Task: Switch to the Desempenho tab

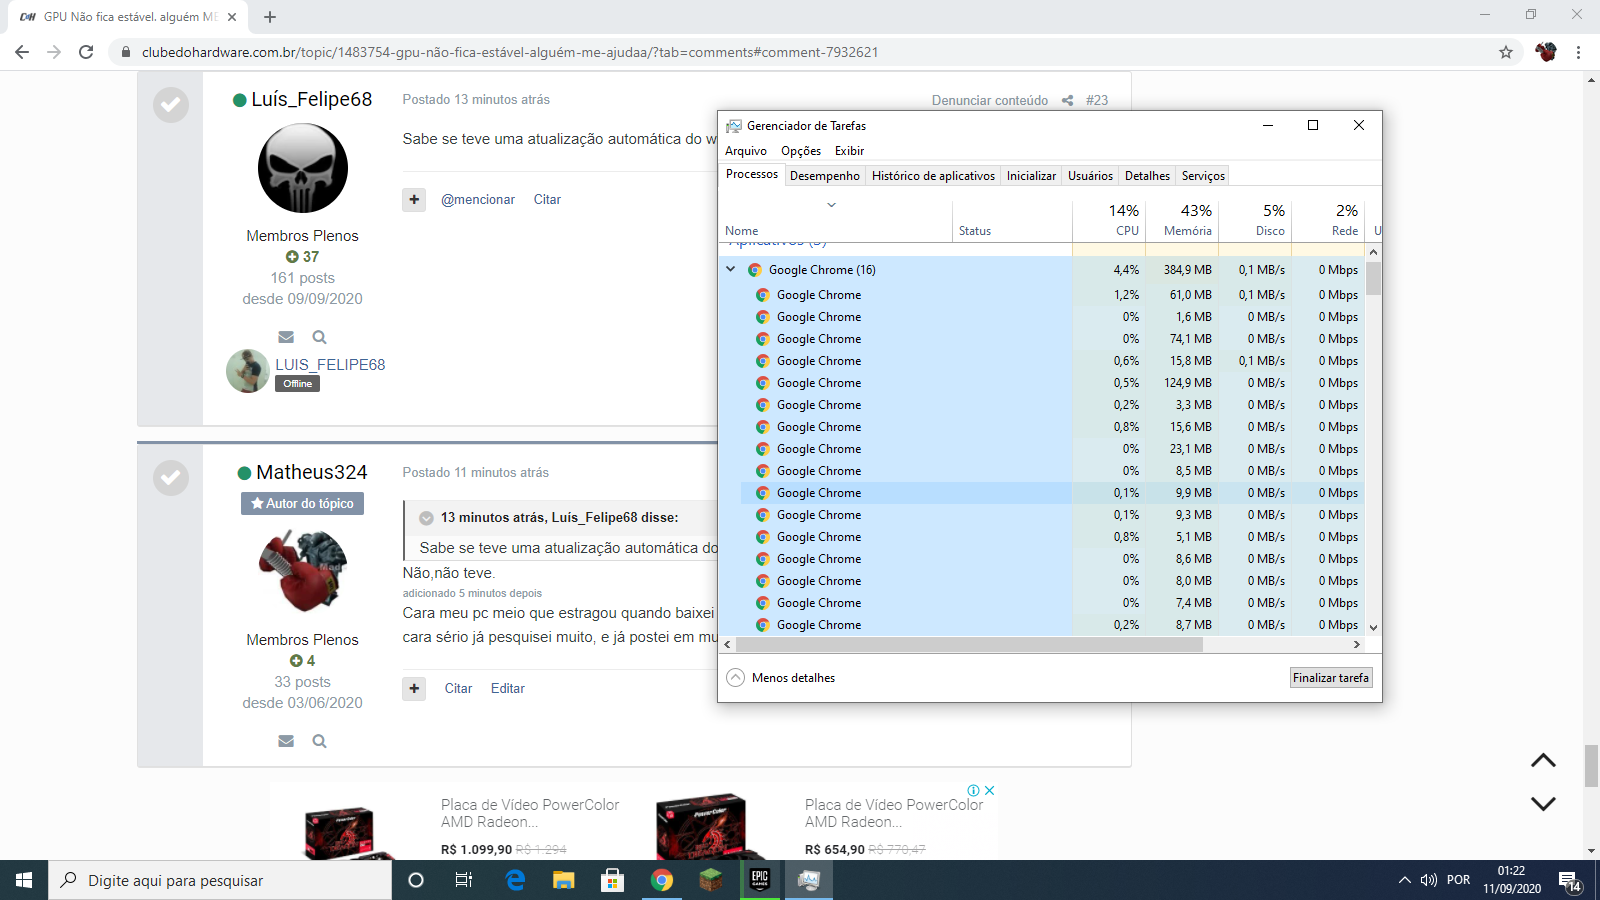Action: [825, 176]
